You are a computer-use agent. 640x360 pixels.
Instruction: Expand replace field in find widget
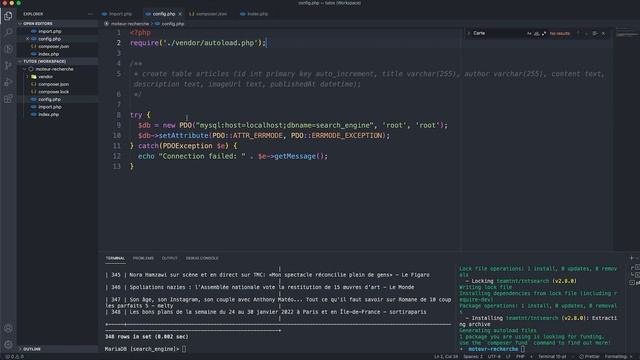pyautogui.click(x=468, y=33)
